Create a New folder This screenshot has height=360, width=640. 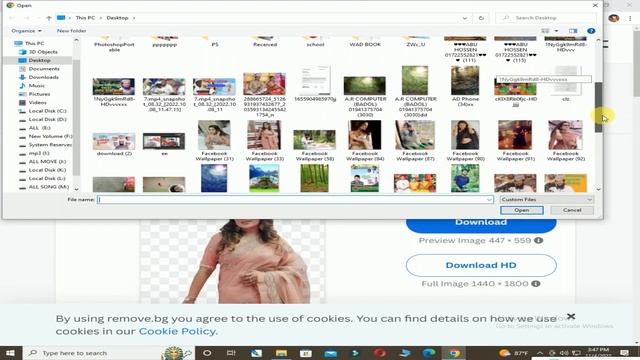pyautogui.click(x=71, y=31)
